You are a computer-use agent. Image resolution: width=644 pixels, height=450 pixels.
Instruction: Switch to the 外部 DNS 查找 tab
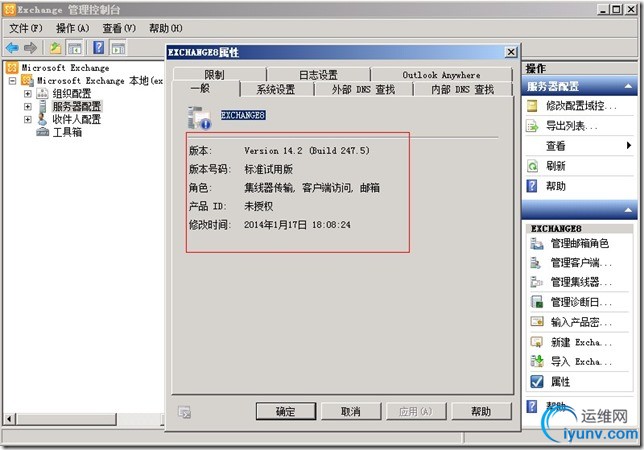click(x=363, y=89)
